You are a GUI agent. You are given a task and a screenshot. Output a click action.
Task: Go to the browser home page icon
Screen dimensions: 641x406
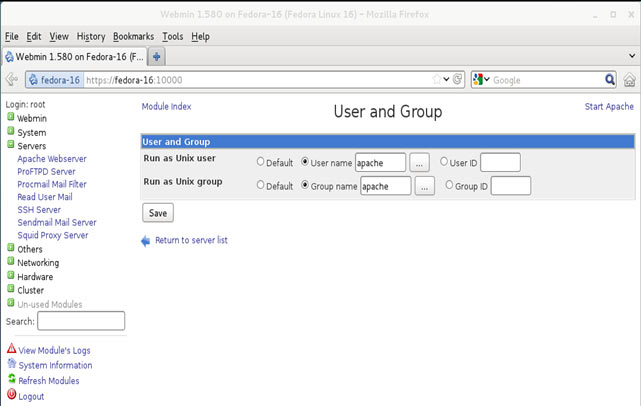pyautogui.click(x=630, y=80)
